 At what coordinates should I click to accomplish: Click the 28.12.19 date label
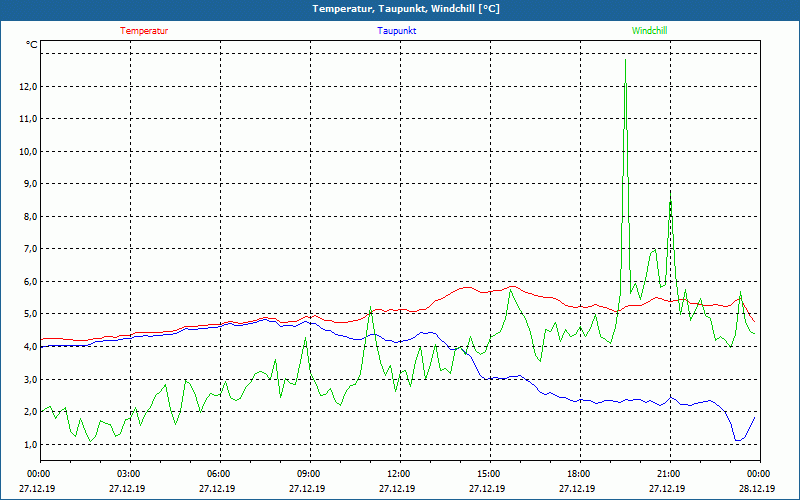click(x=757, y=488)
